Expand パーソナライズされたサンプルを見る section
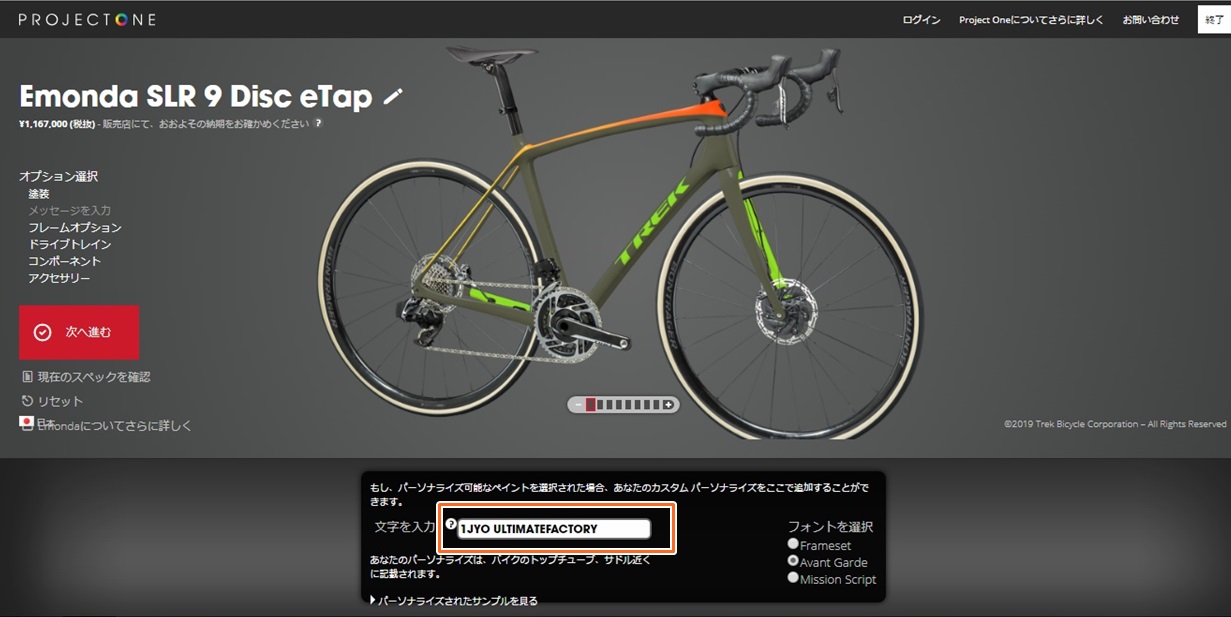The height and width of the screenshot is (617, 1231). tap(454, 601)
